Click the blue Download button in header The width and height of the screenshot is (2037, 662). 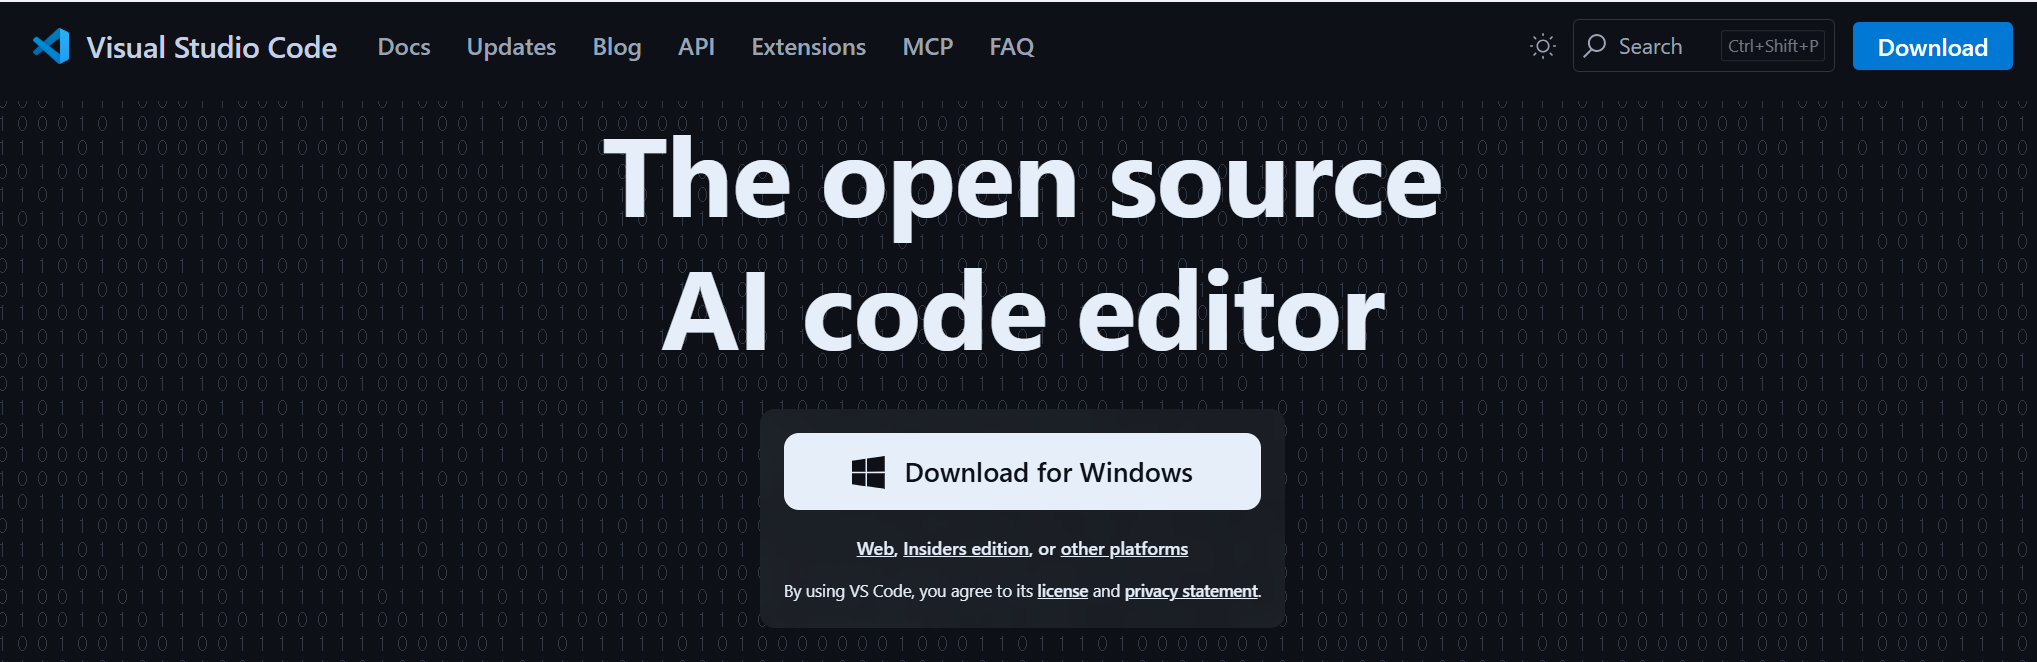[x=1932, y=46]
